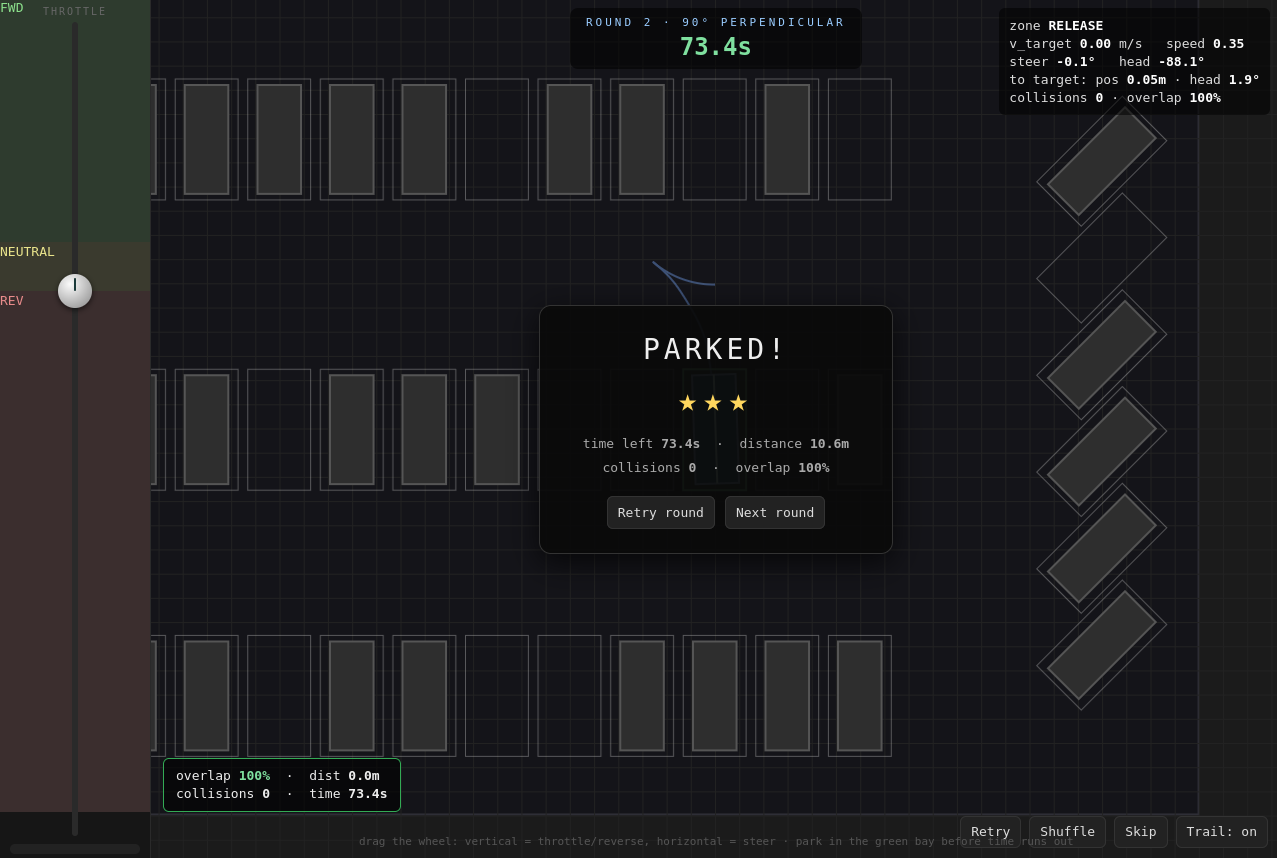Click the ROUND 2 · 90° PERPENDICULAR title

pos(715,22)
